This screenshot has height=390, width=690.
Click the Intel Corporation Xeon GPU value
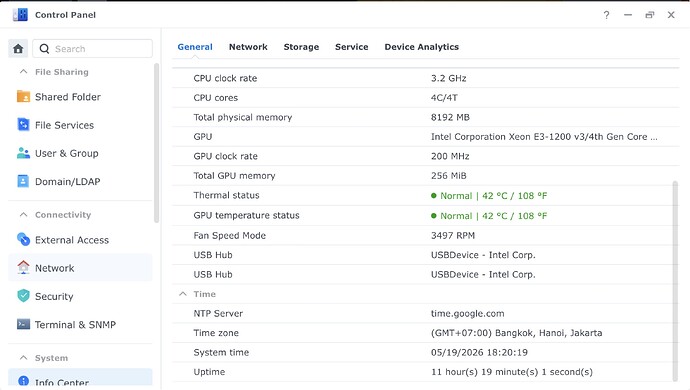(544, 136)
